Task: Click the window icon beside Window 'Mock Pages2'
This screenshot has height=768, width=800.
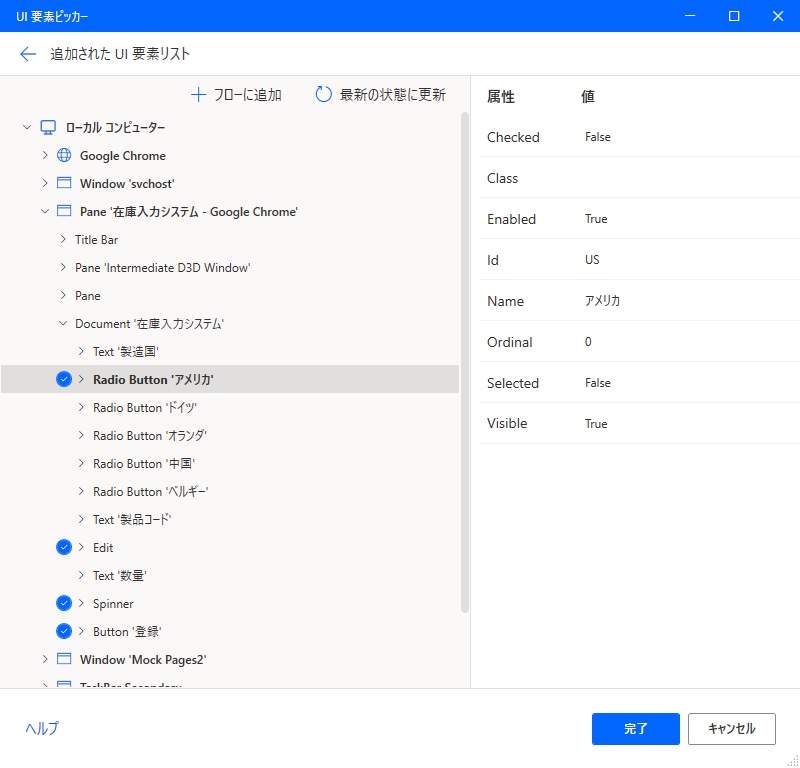Action: coord(64,659)
